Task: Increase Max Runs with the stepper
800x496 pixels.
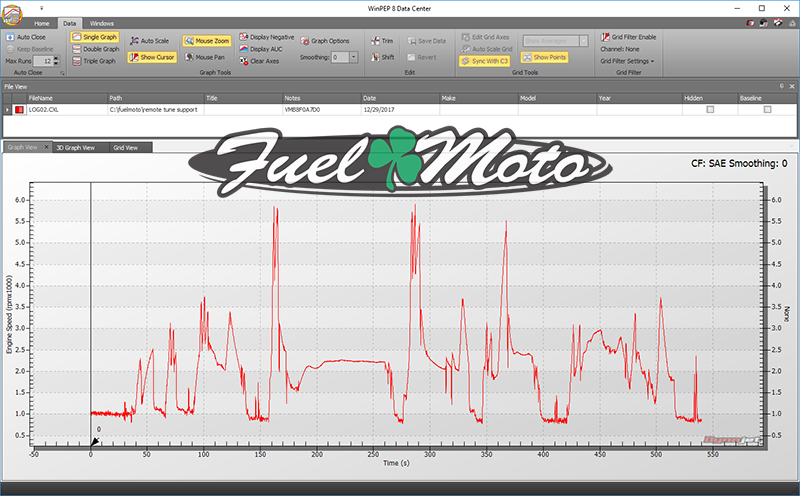Action: click(56, 59)
